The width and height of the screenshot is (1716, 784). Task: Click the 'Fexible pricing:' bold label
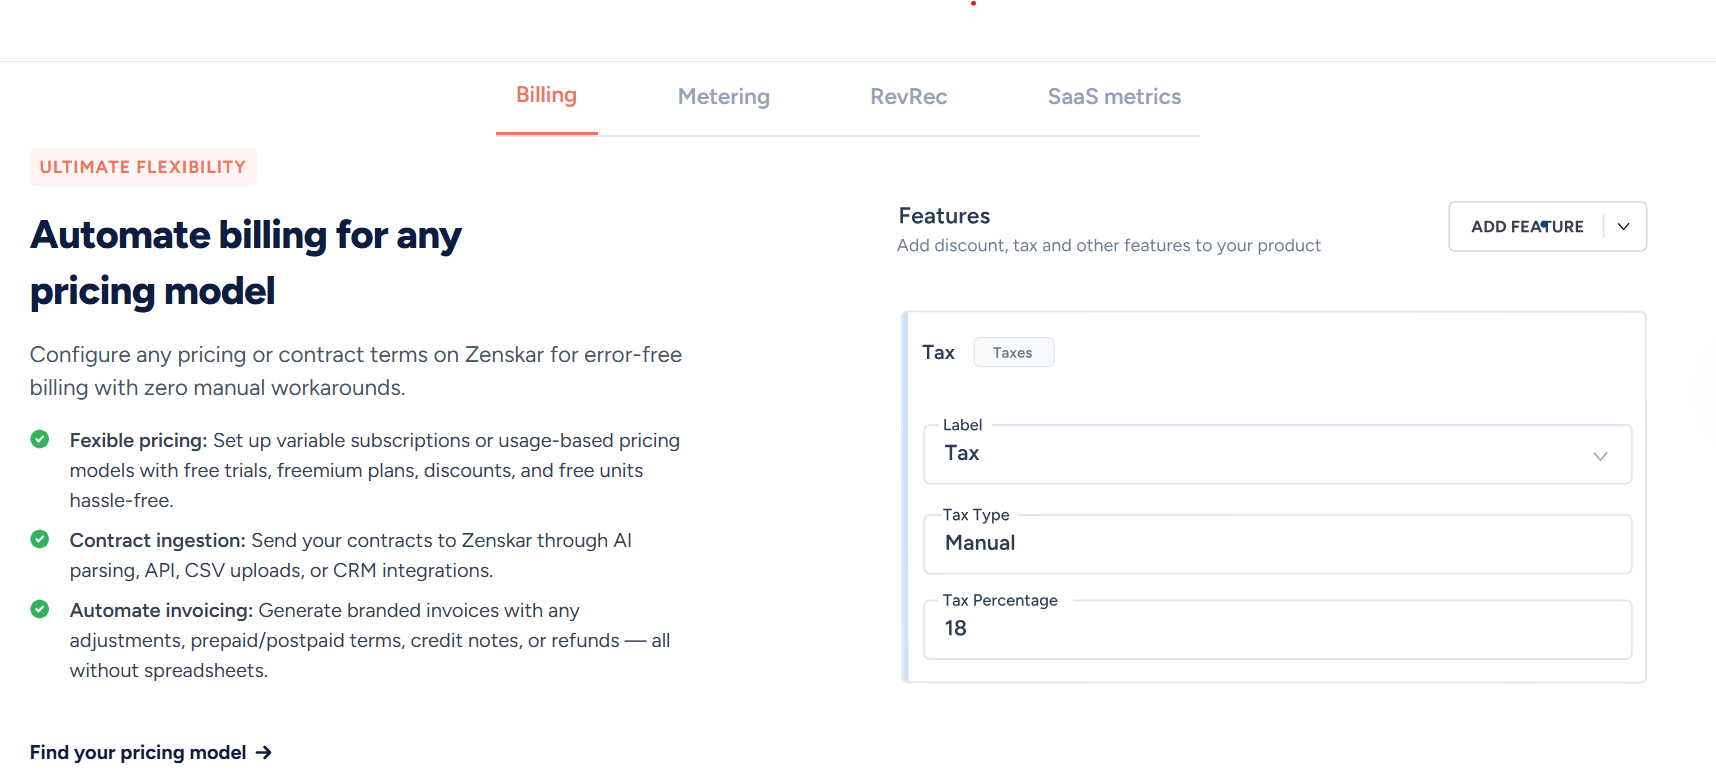coord(138,441)
